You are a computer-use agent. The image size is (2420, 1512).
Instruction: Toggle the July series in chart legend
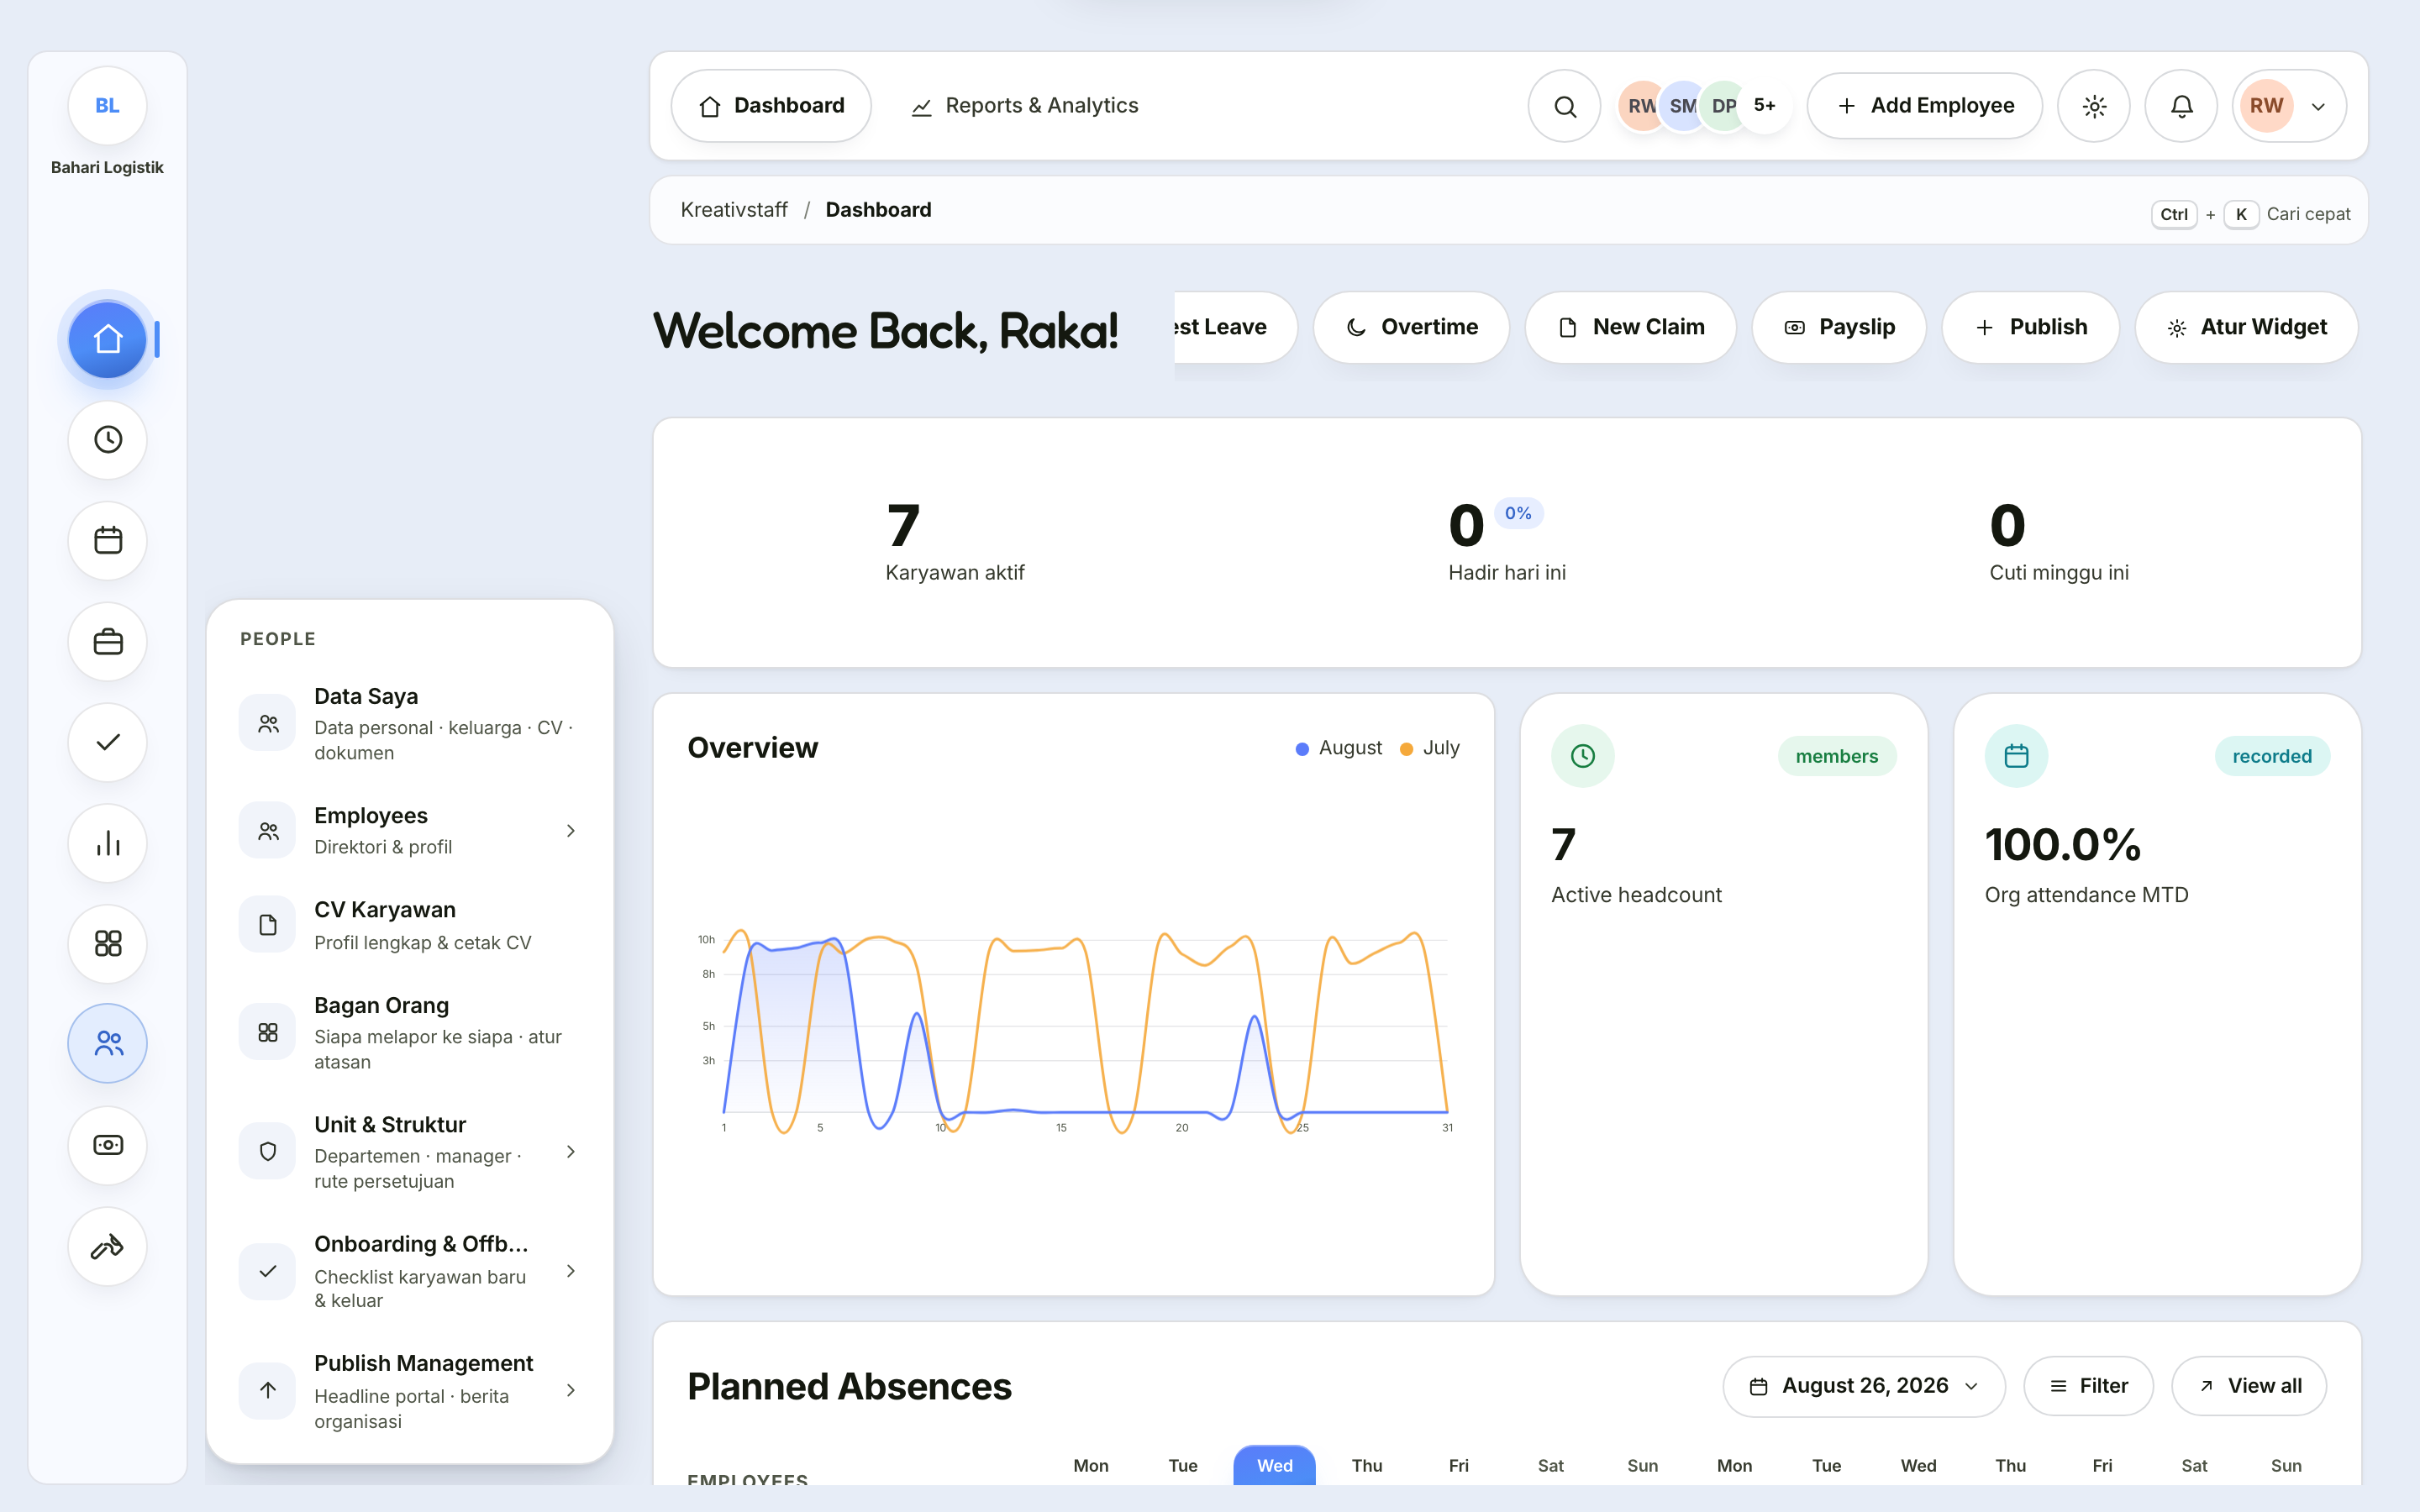coord(1430,748)
